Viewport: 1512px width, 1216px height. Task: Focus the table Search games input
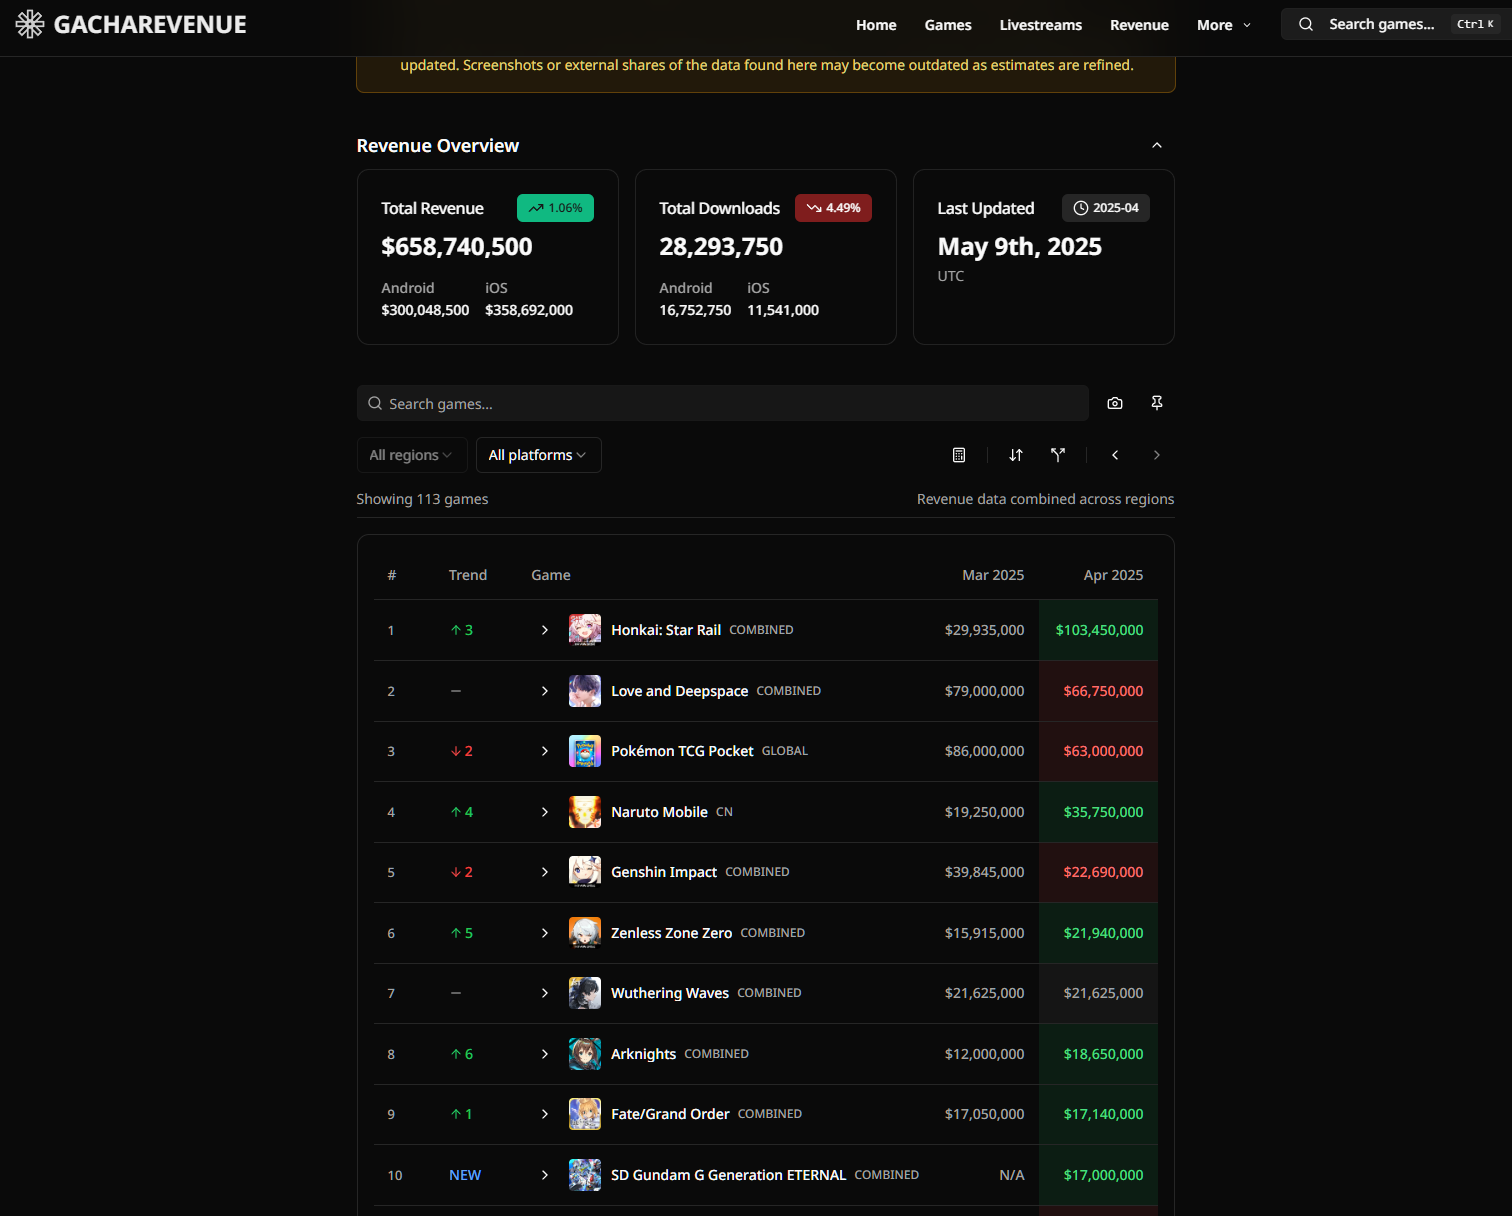[x=723, y=403]
